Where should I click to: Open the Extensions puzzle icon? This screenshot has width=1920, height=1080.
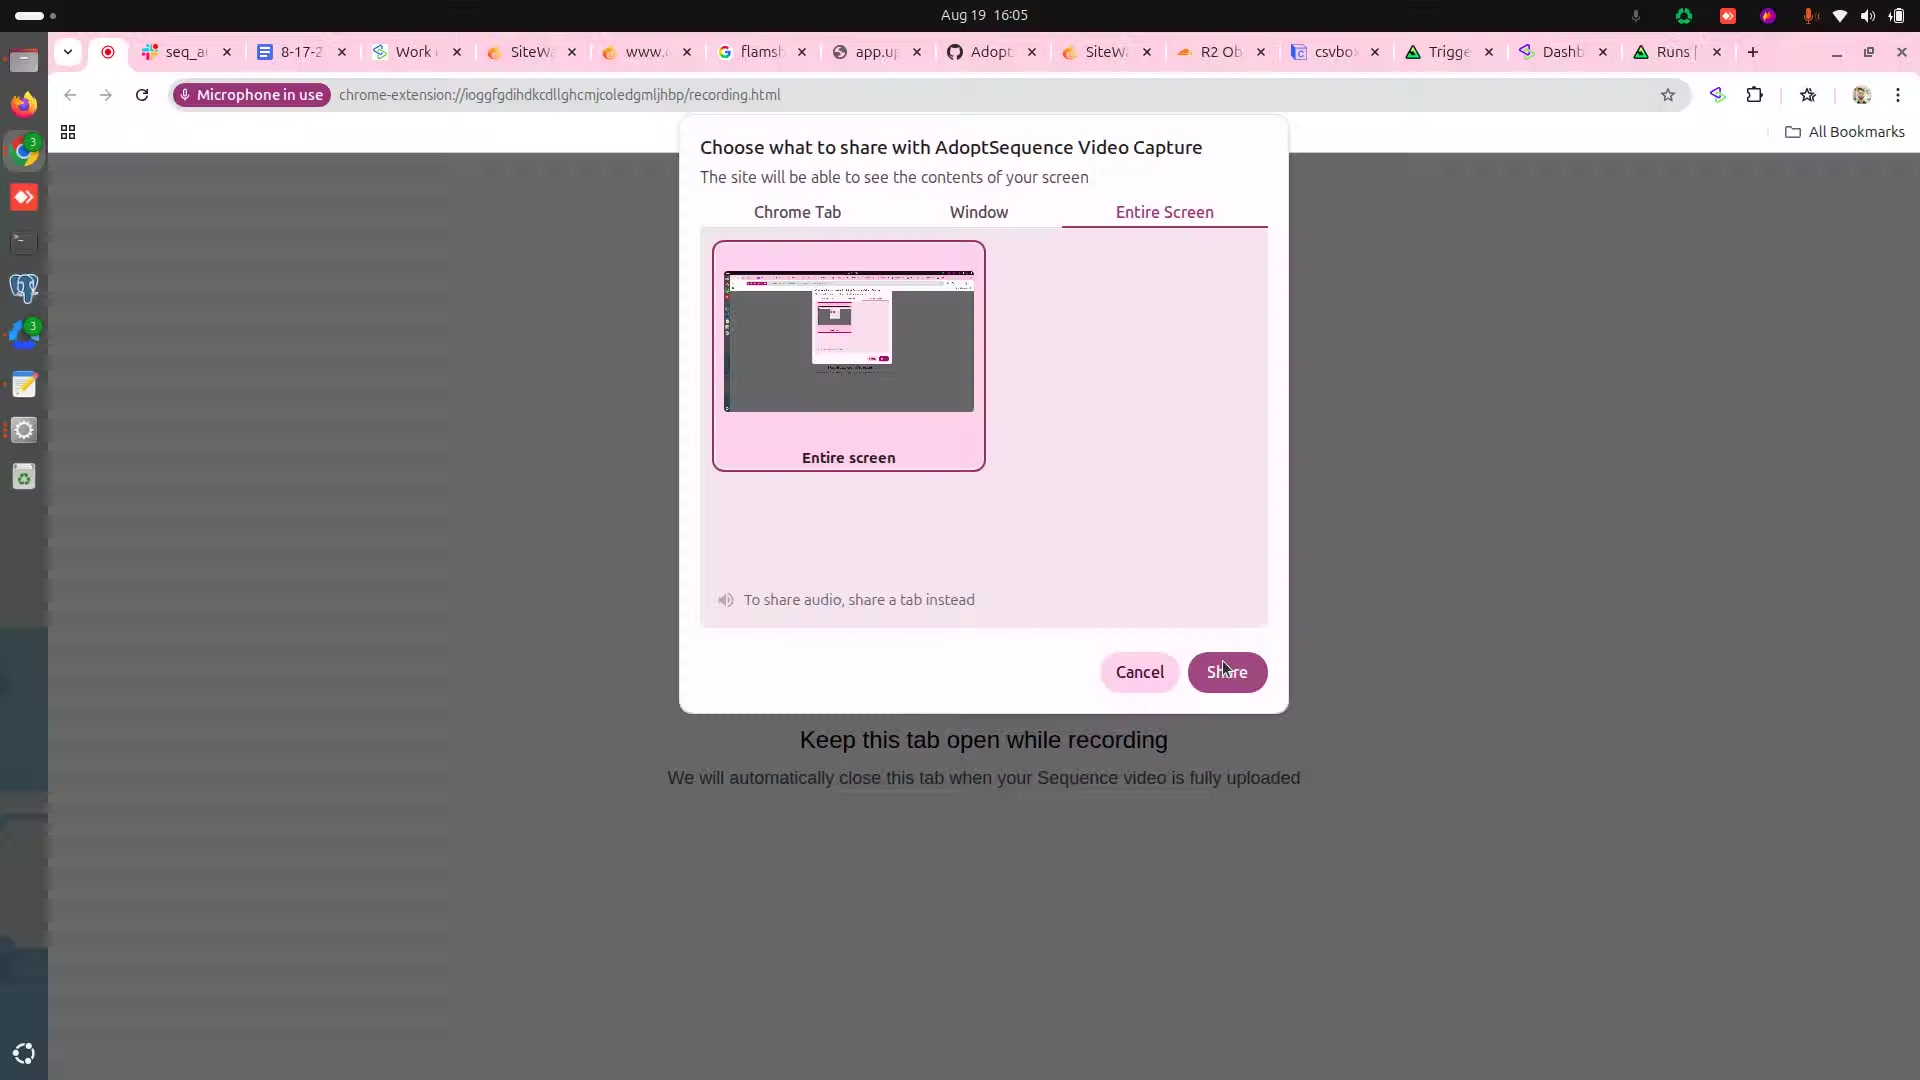pyautogui.click(x=1754, y=95)
